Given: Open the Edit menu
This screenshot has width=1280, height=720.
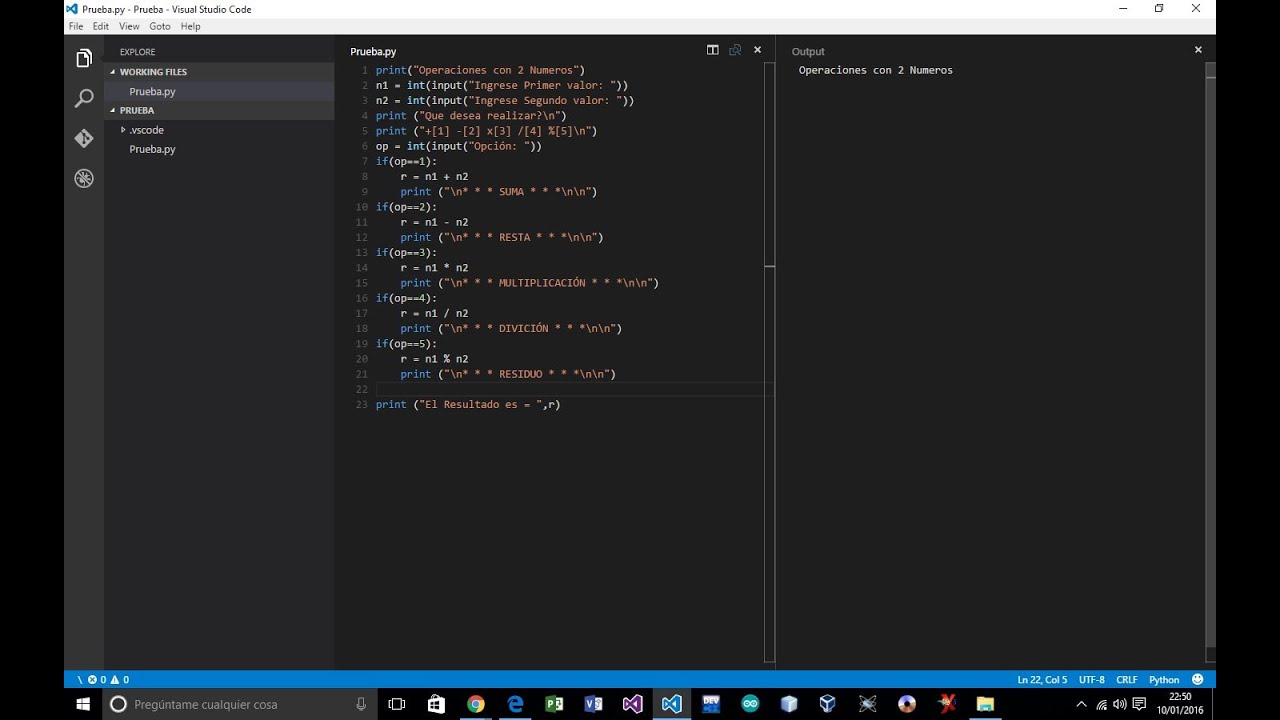Looking at the screenshot, I should (x=101, y=26).
